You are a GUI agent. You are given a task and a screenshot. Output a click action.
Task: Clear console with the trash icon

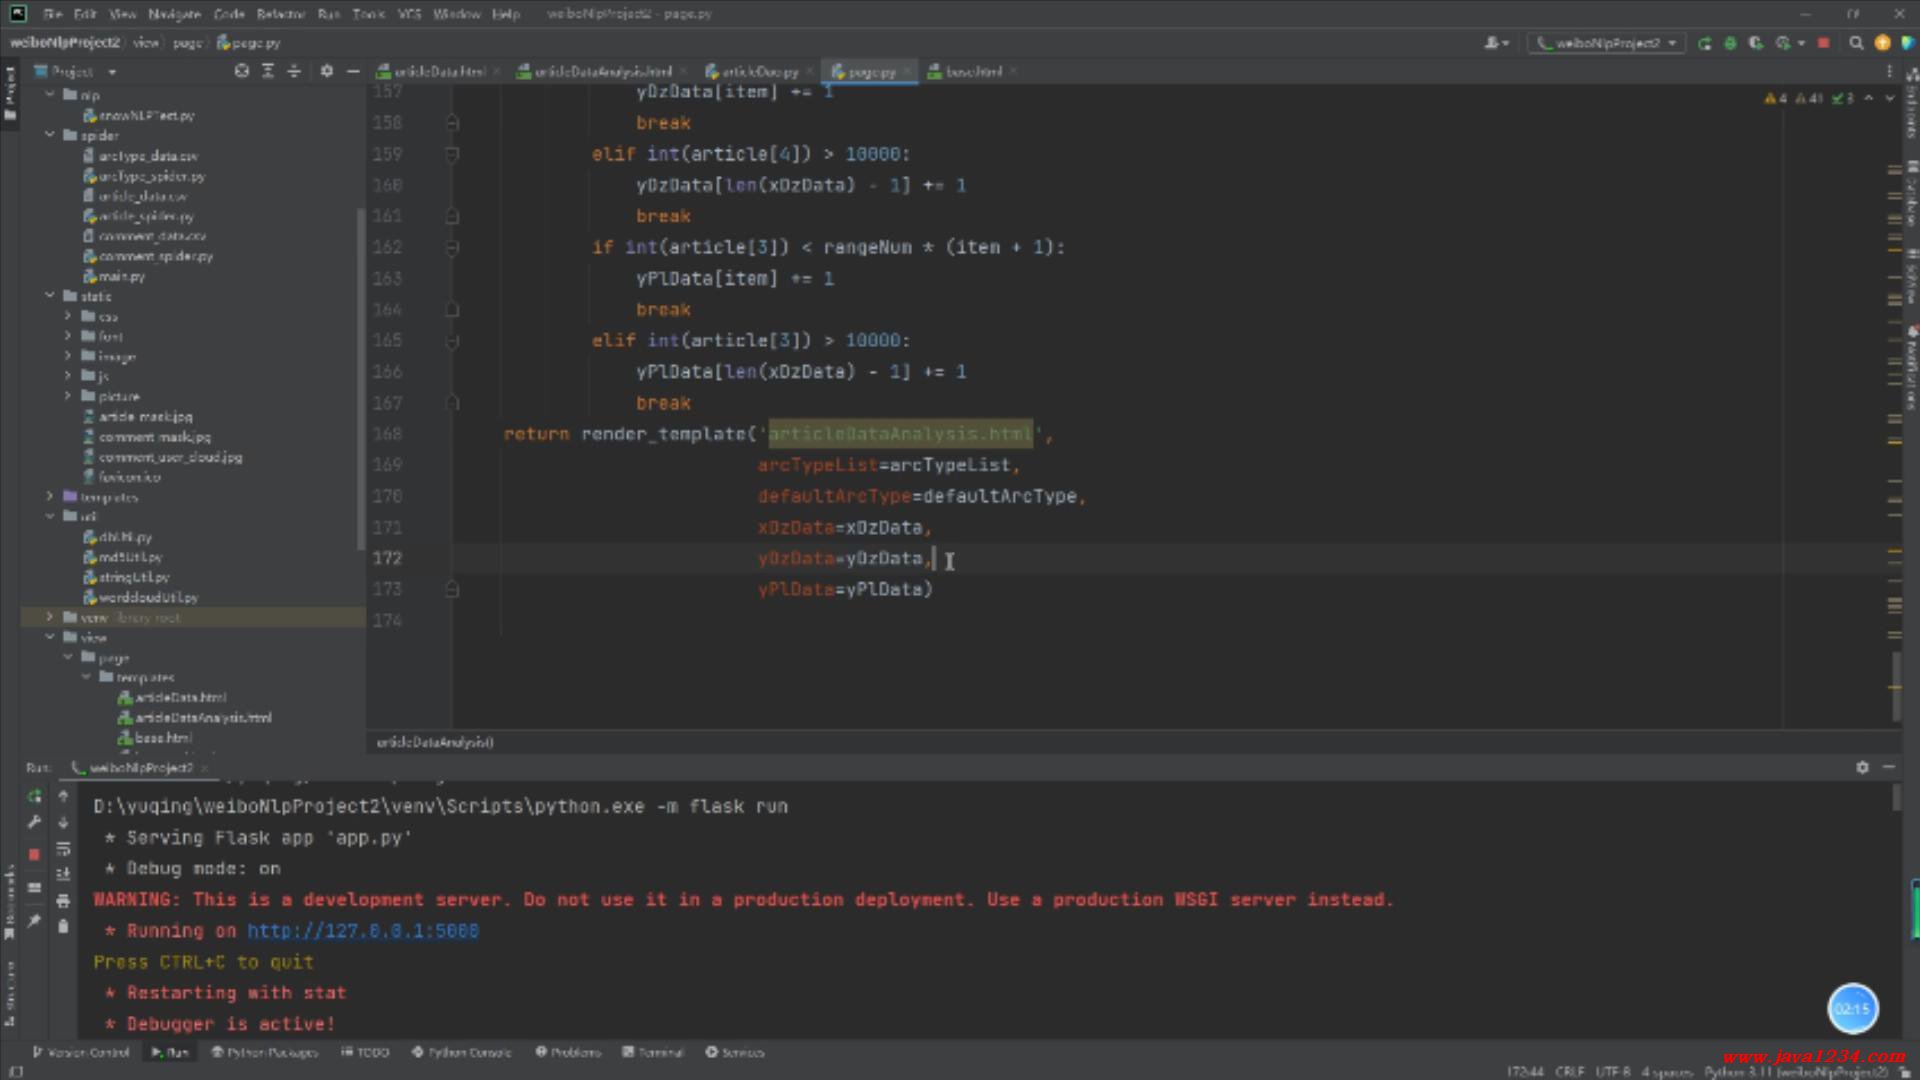pos(63,927)
